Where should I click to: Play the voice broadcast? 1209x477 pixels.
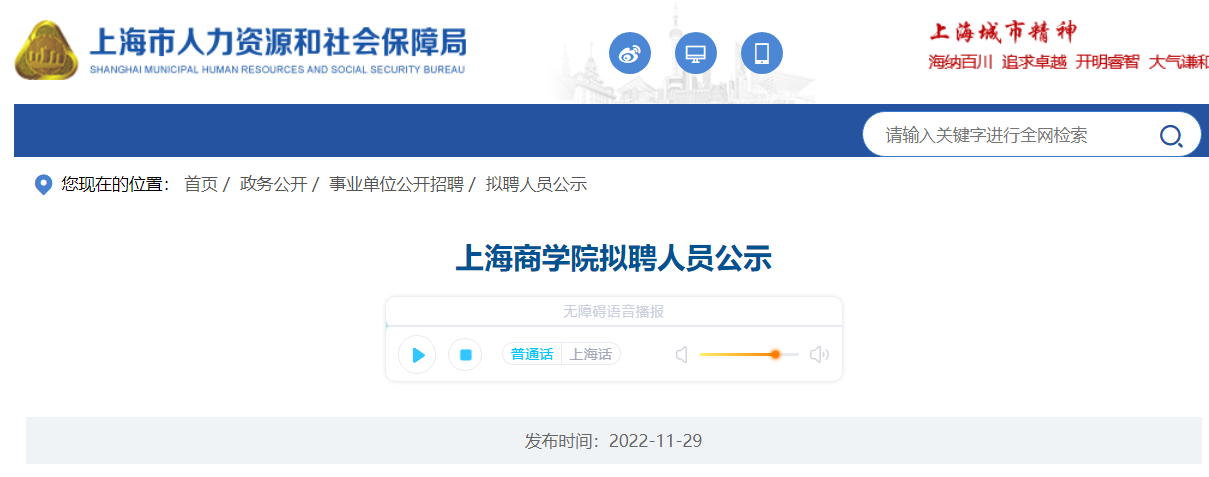click(417, 354)
